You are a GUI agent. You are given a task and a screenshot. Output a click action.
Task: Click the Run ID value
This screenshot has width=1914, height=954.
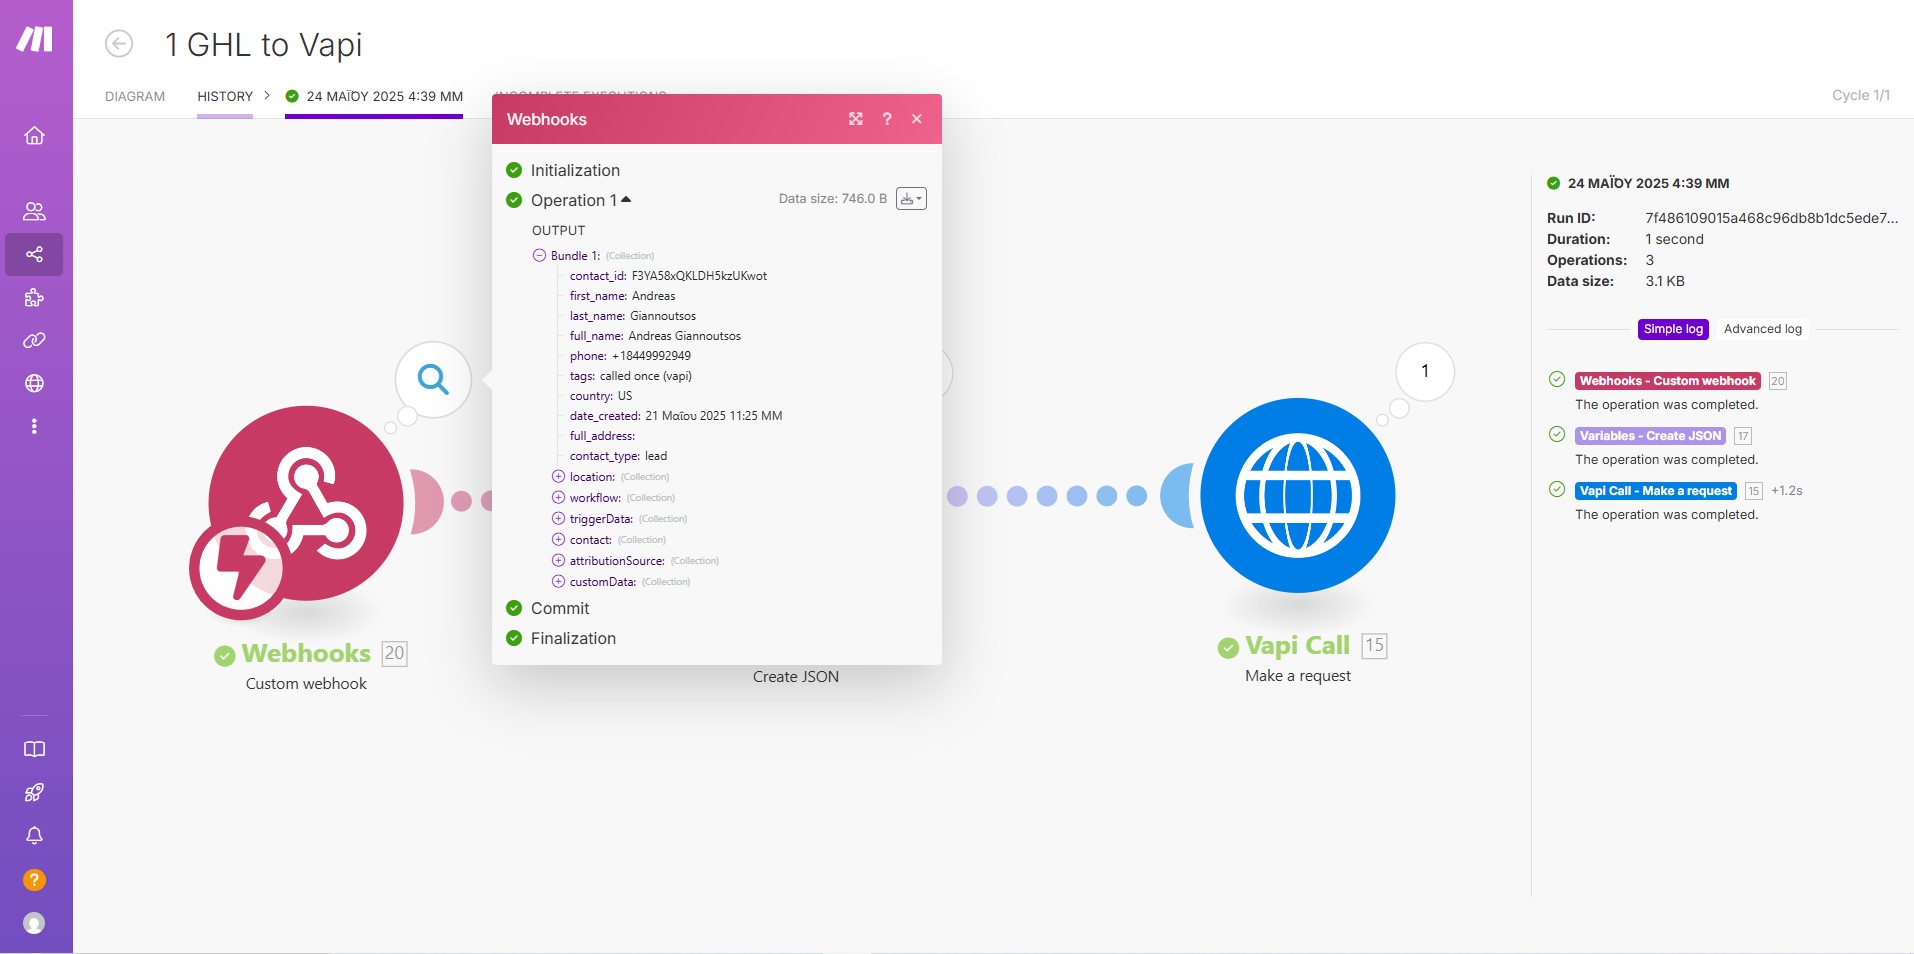(1771, 218)
